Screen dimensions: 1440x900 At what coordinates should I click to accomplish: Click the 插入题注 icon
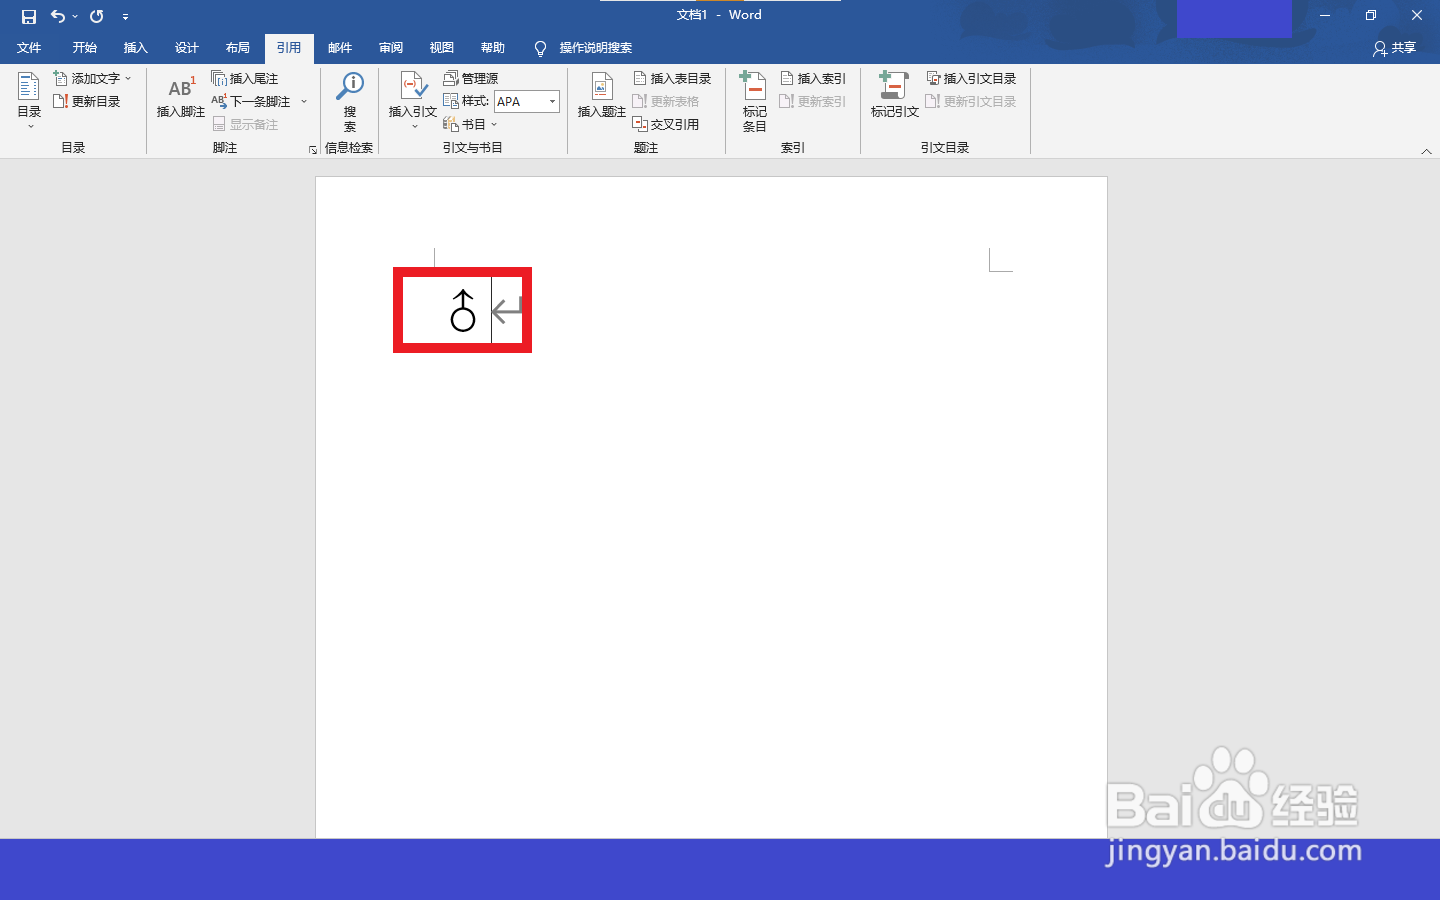pos(602,96)
